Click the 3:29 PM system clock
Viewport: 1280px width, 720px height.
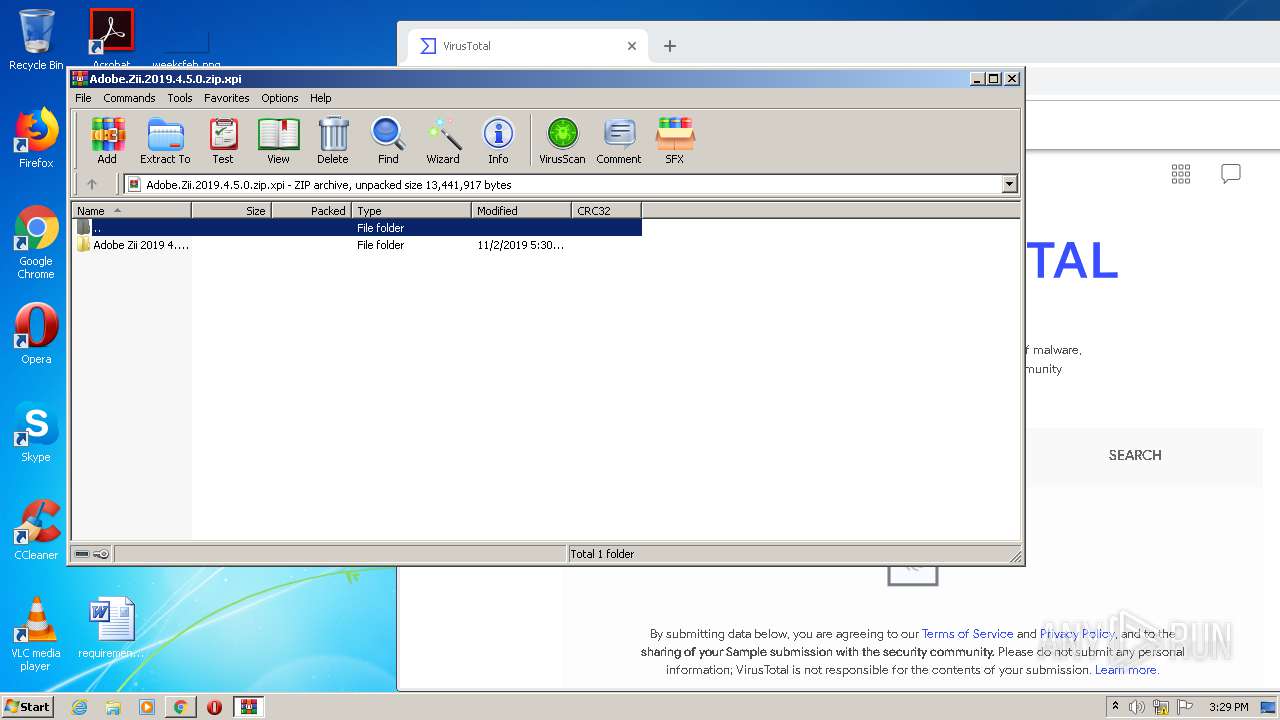tap(1229, 707)
